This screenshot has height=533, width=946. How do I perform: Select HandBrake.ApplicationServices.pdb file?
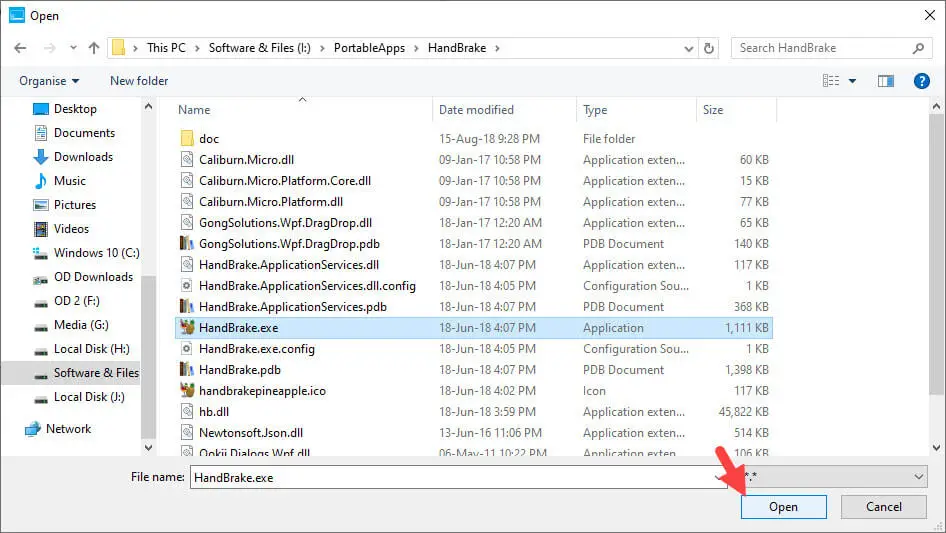tap(293, 307)
